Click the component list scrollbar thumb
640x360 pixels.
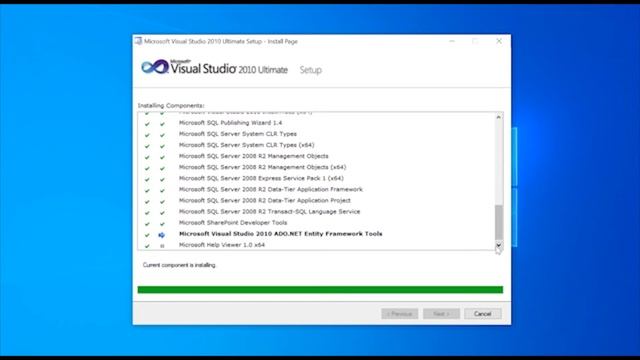click(x=499, y=222)
